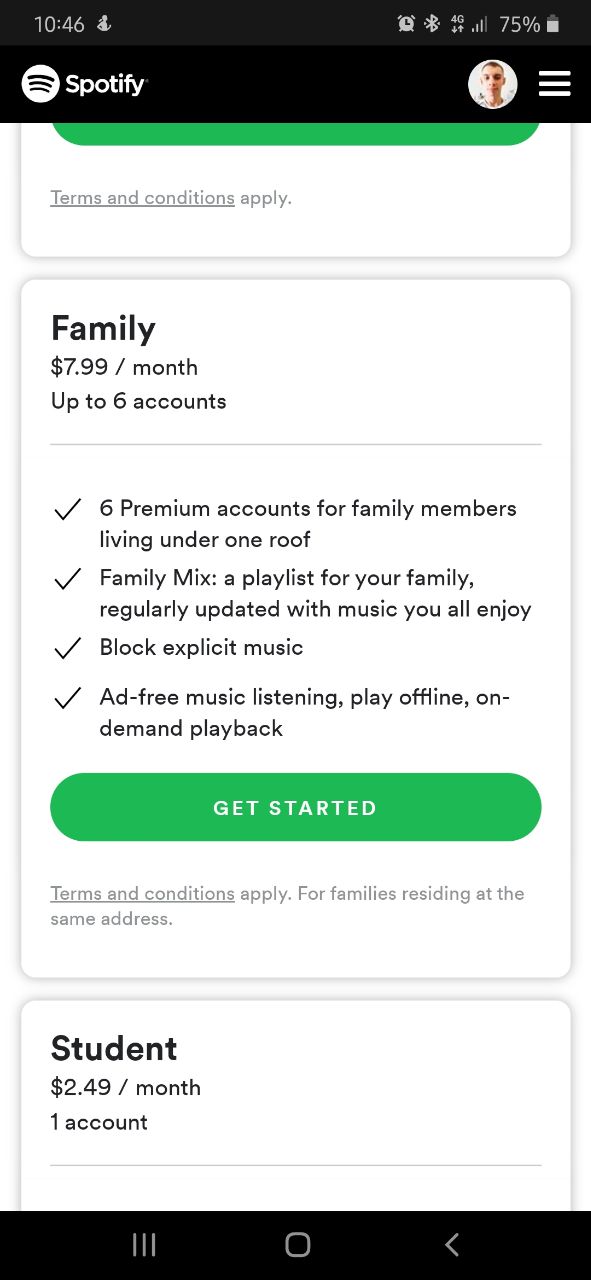Select the Family plan heading
This screenshot has height=1280, width=591.
click(103, 328)
